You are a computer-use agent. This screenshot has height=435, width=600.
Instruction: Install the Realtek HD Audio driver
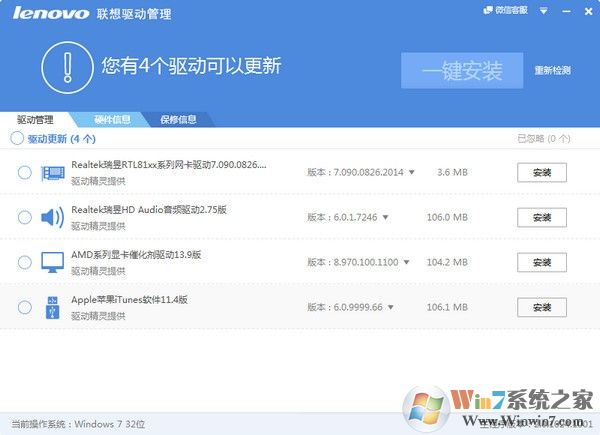click(x=542, y=218)
